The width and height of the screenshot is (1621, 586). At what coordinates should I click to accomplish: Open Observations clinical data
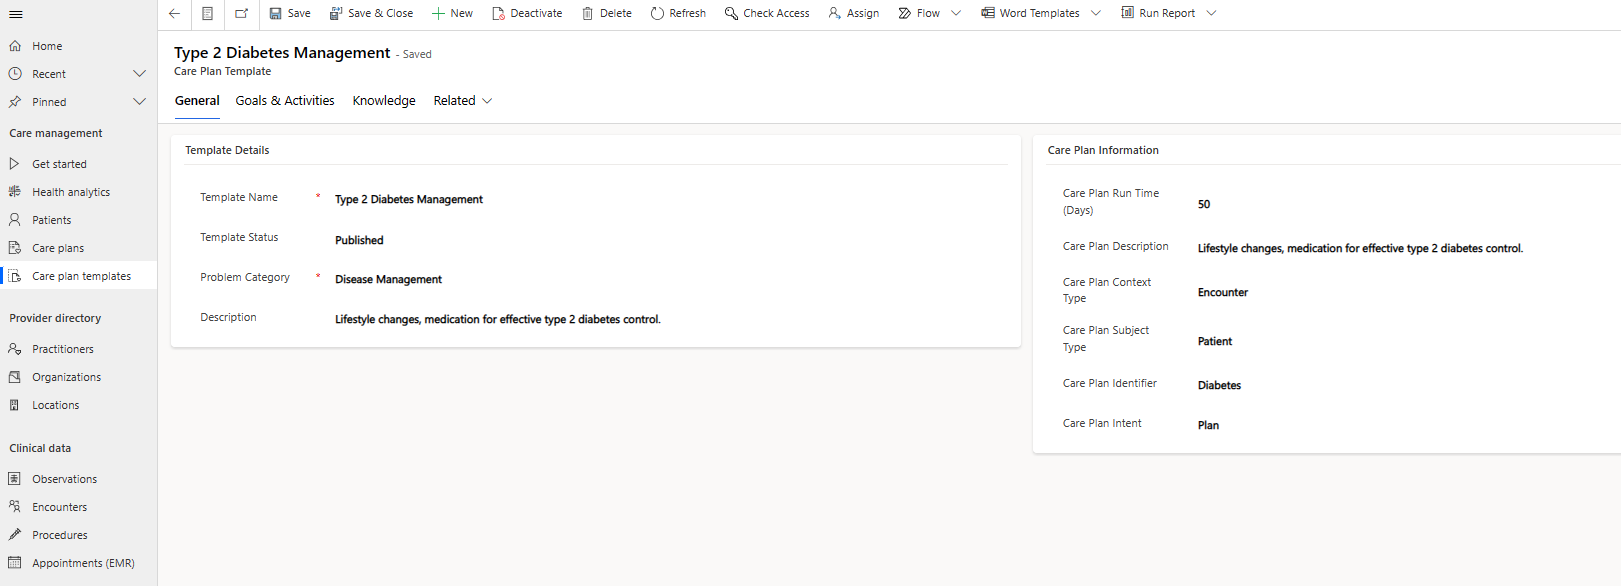point(78,479)
